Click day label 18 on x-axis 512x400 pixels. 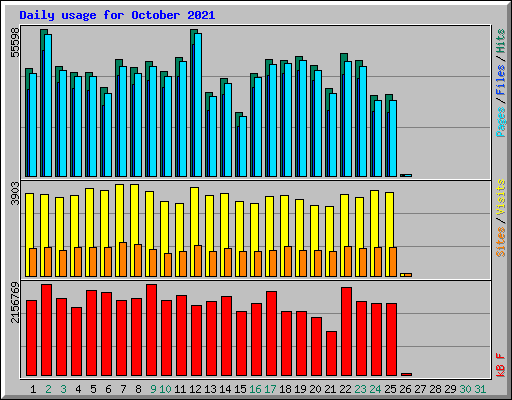[285, 389]
